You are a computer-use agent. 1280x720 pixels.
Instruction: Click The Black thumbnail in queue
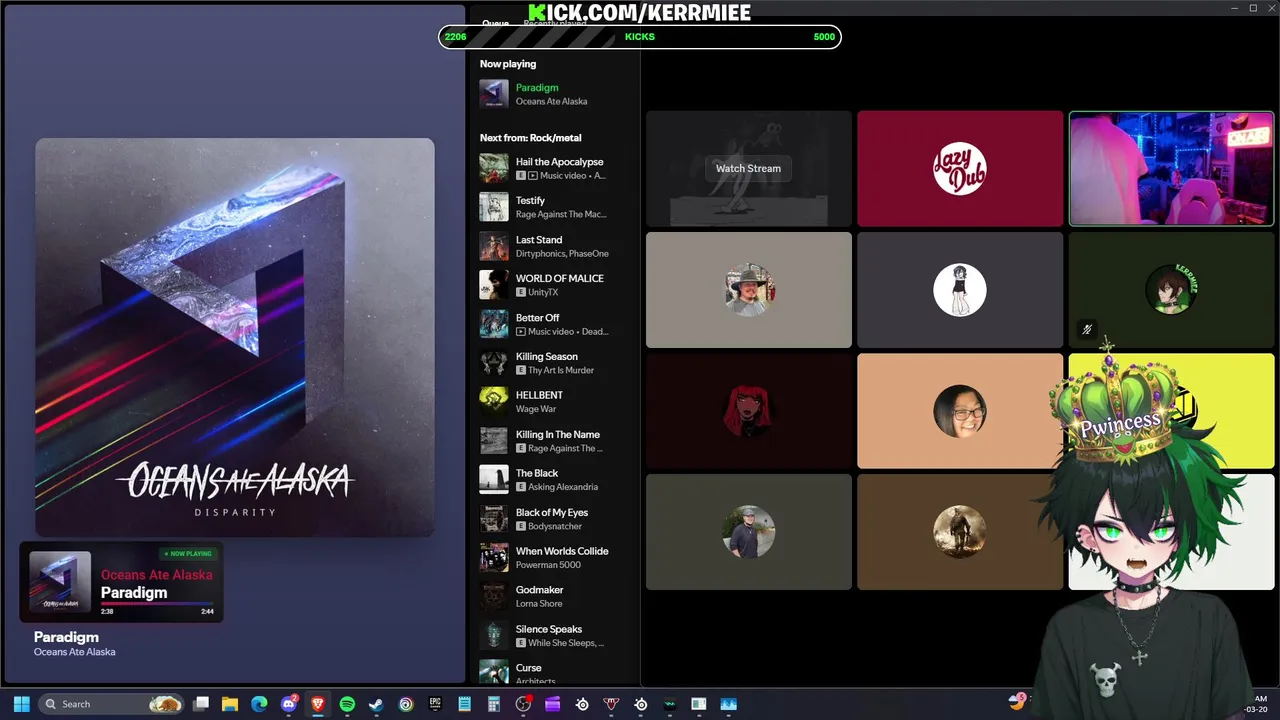(x=494, y=480)
